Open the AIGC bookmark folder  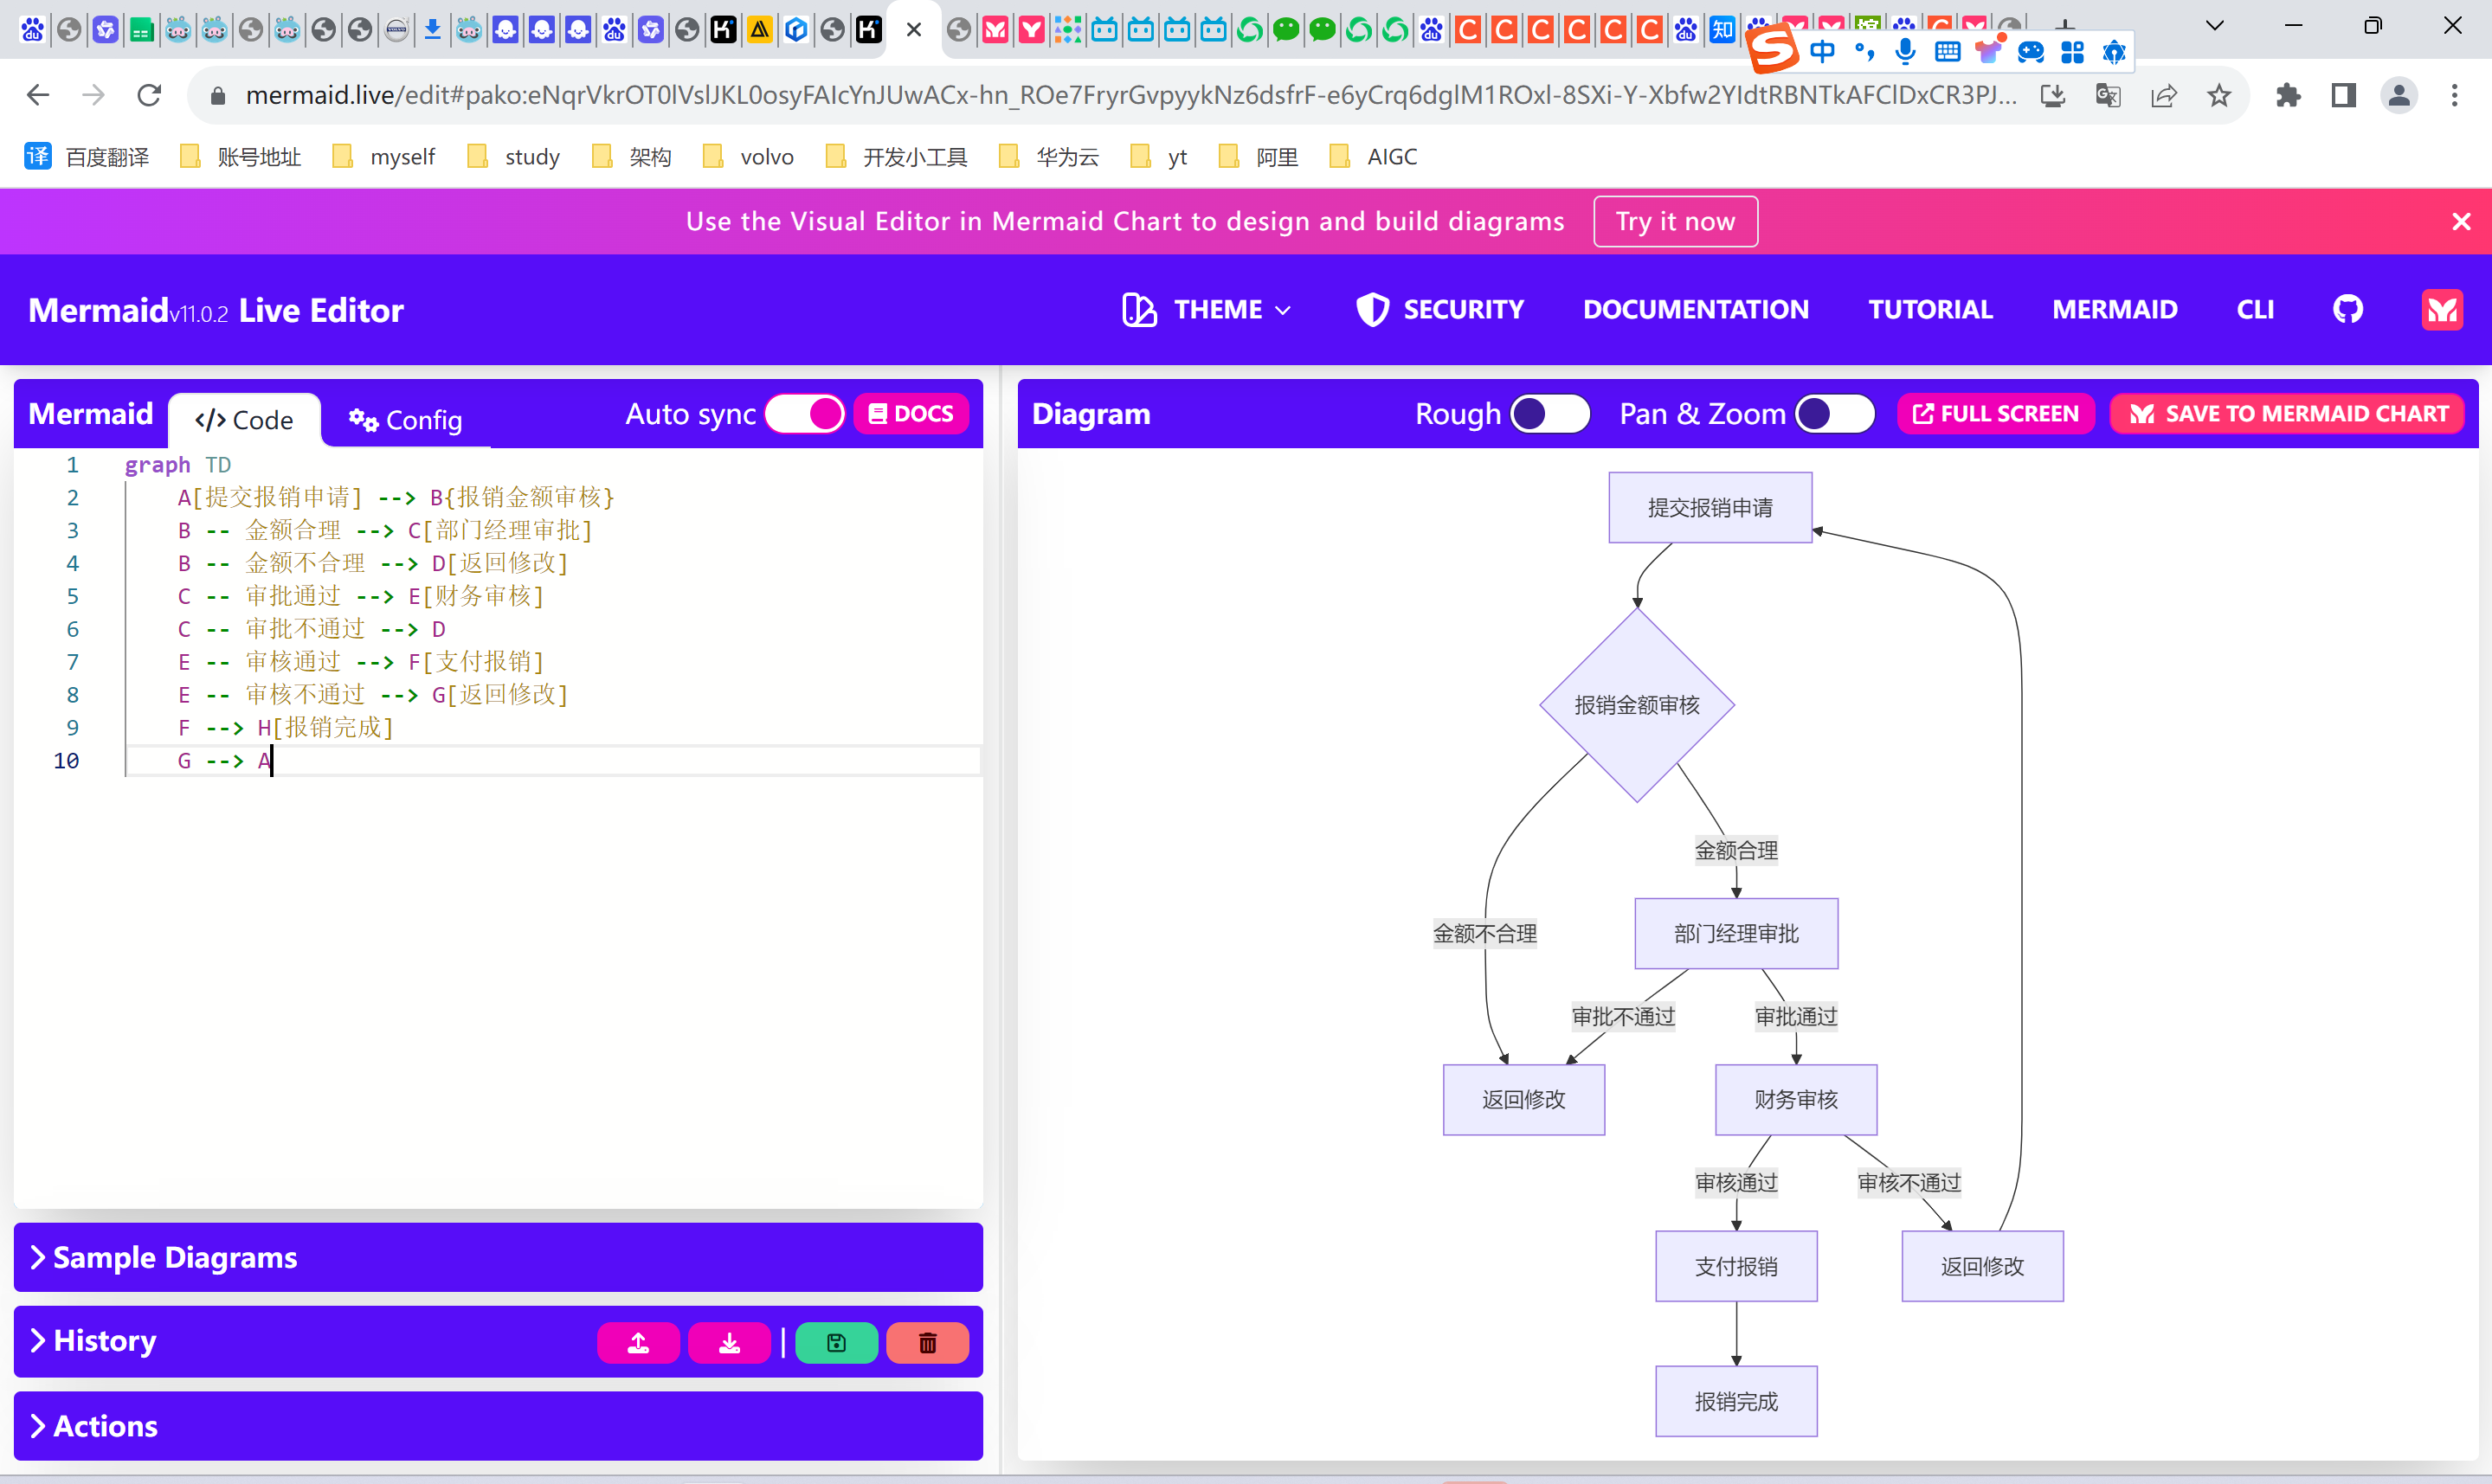click(x=1374, y=156)
